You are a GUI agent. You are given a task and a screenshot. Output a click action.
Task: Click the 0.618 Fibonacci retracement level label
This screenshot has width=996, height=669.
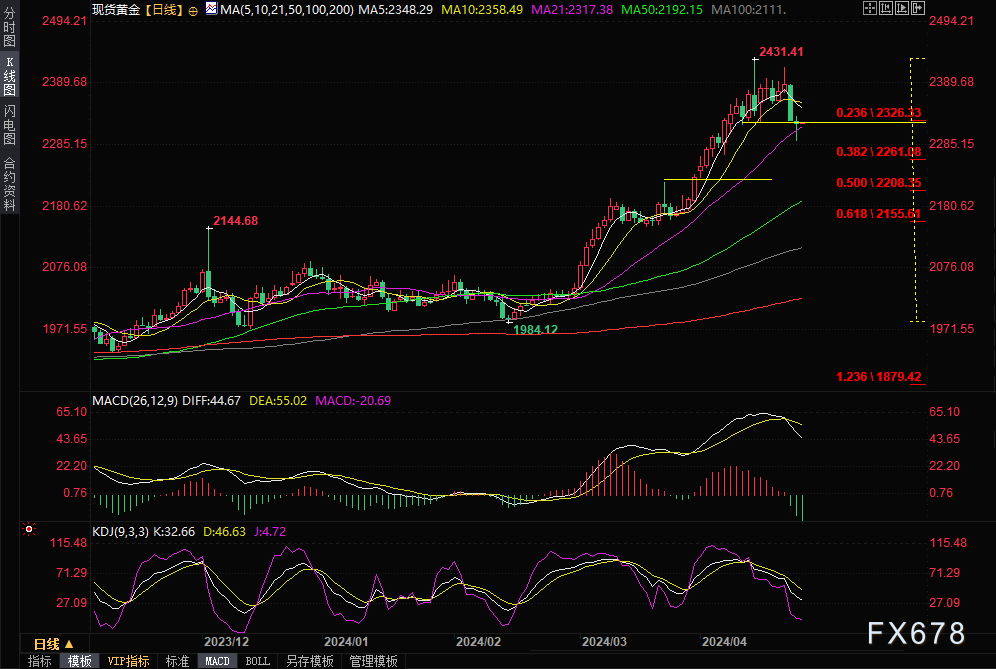pos(879,214)
